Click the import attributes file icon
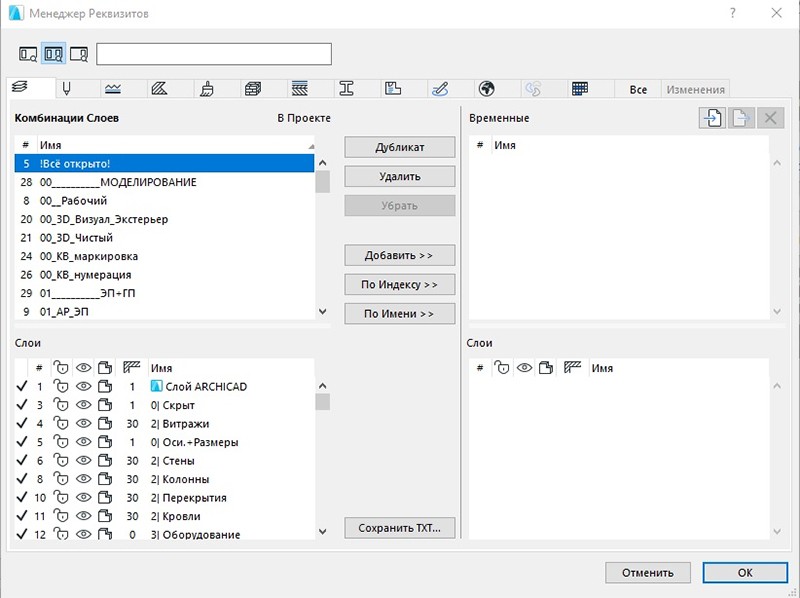This screenshot has height=598, width=800. coord(711,119)
